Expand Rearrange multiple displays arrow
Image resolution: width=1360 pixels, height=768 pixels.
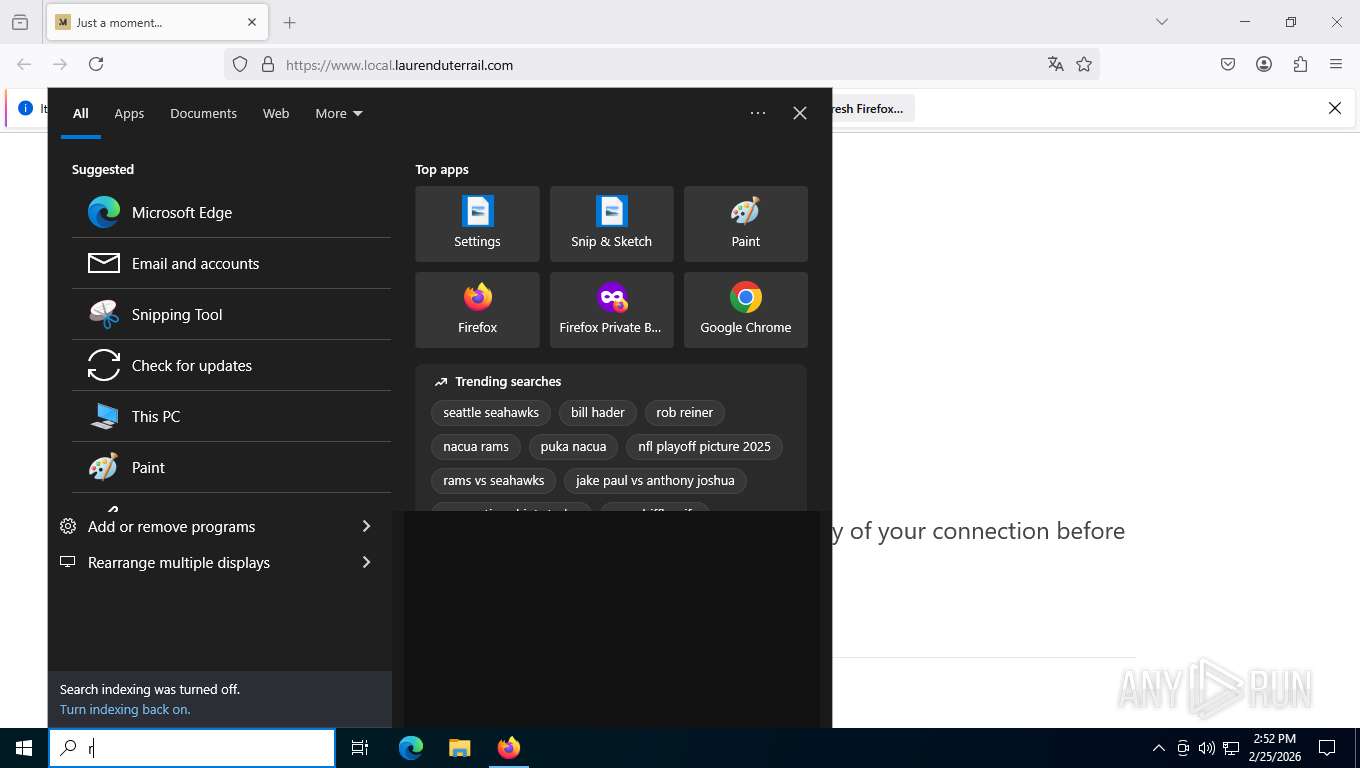(x=366, y=562)
